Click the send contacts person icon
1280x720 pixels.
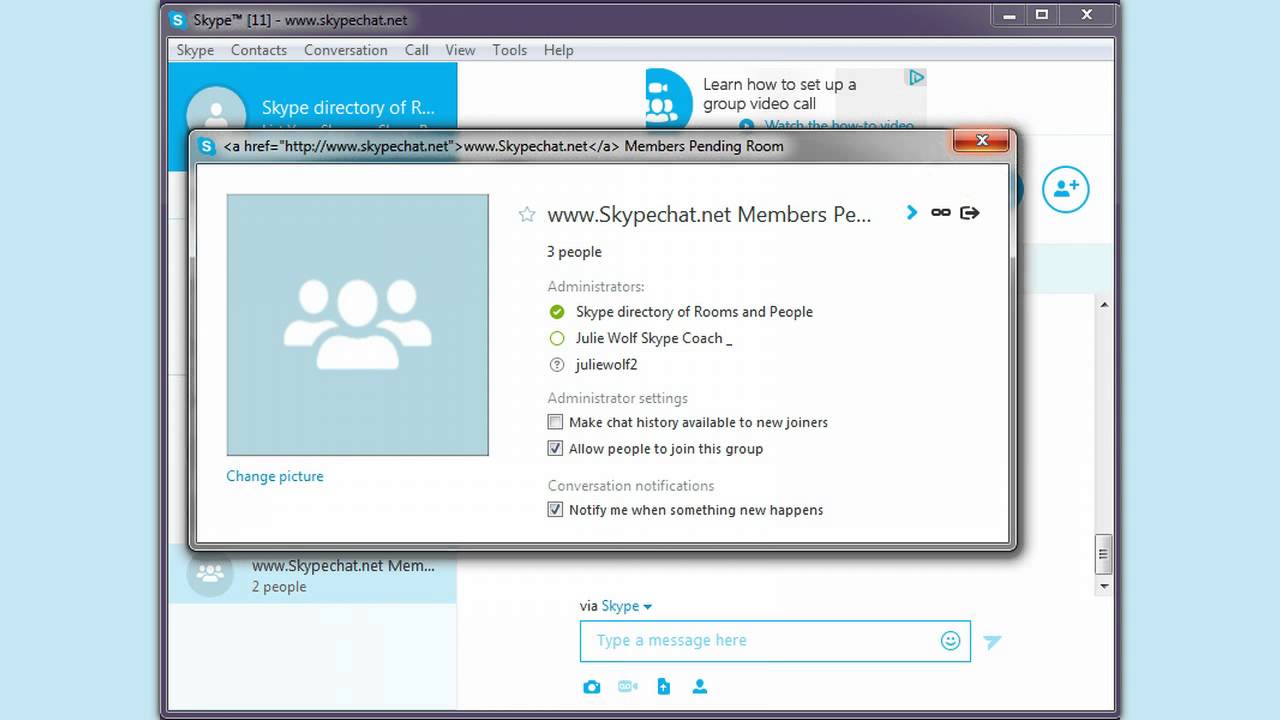click(x=700, y=687)
